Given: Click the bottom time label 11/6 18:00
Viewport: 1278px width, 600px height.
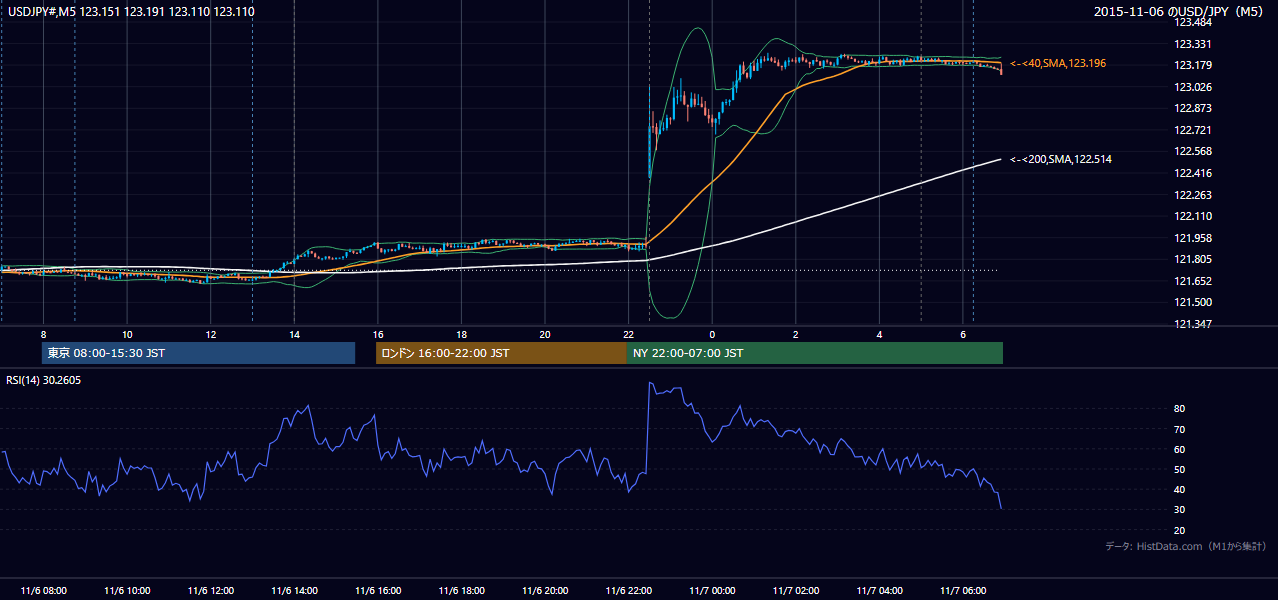Looking at the screenshot, I should coord(461,591).
